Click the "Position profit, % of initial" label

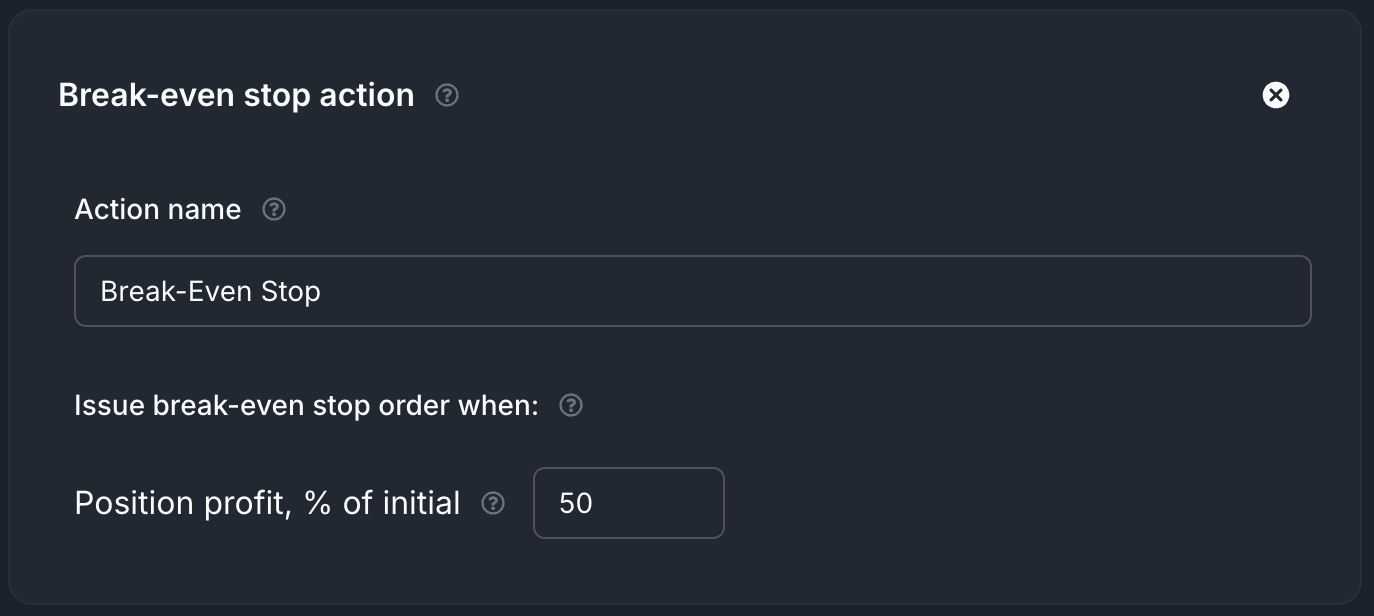pos(267,503)
